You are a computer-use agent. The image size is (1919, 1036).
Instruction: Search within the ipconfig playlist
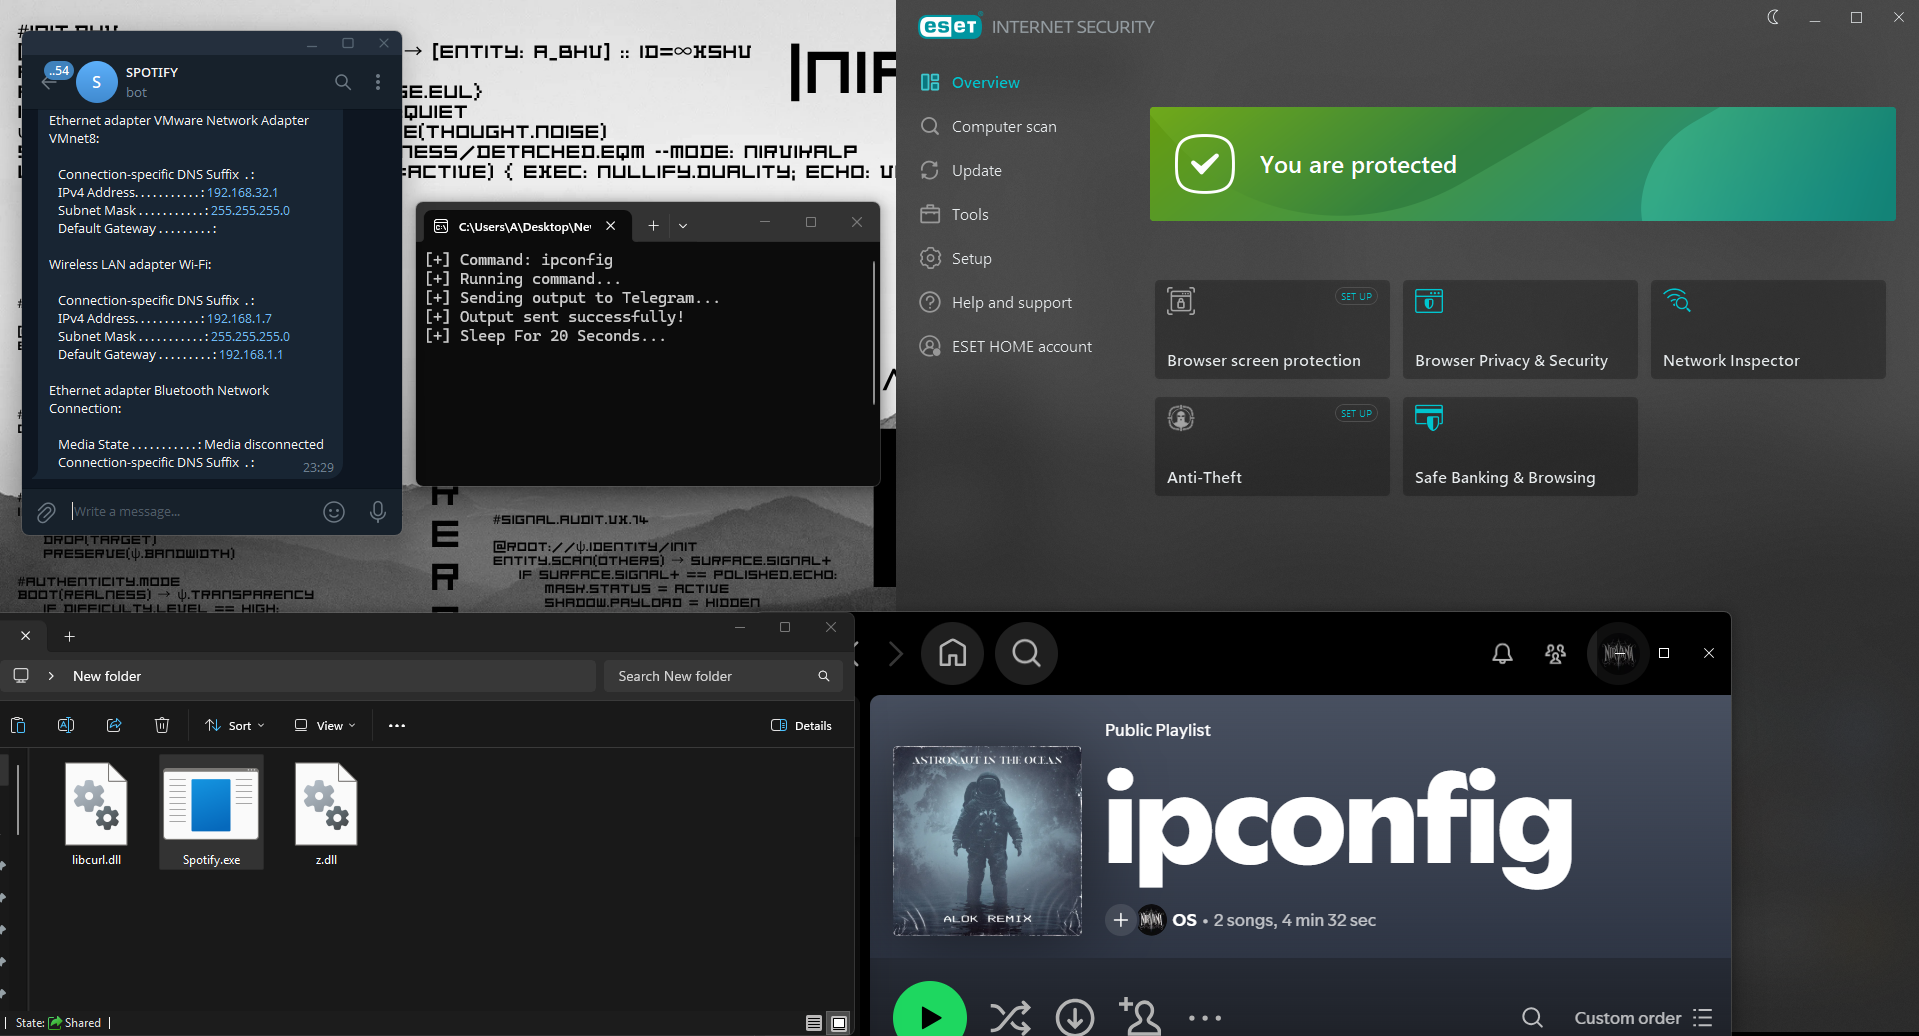tap(1532, 1018)
